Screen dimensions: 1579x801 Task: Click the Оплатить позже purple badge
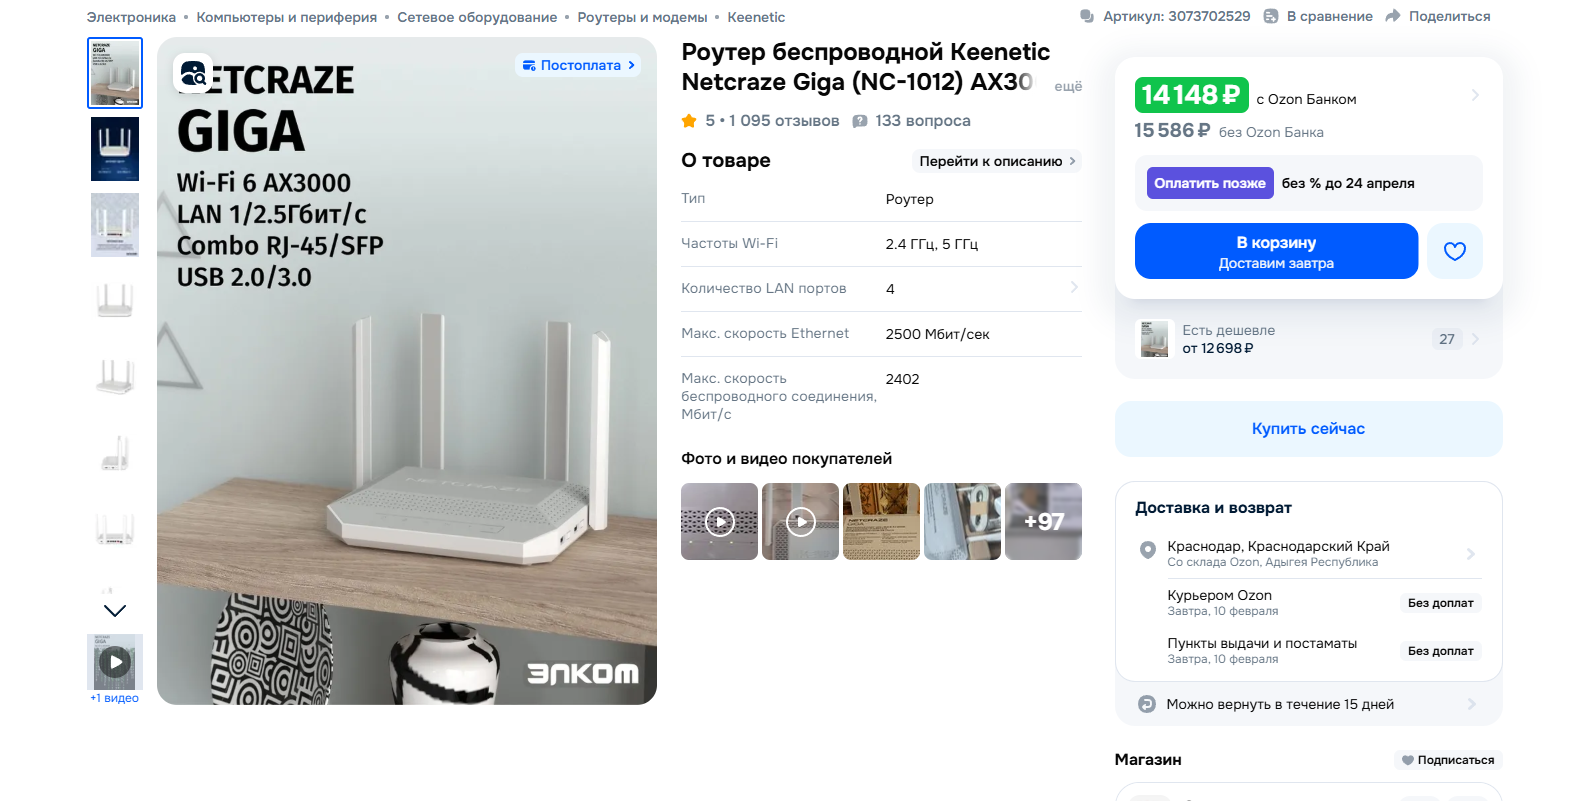(x=1210, y=183)
